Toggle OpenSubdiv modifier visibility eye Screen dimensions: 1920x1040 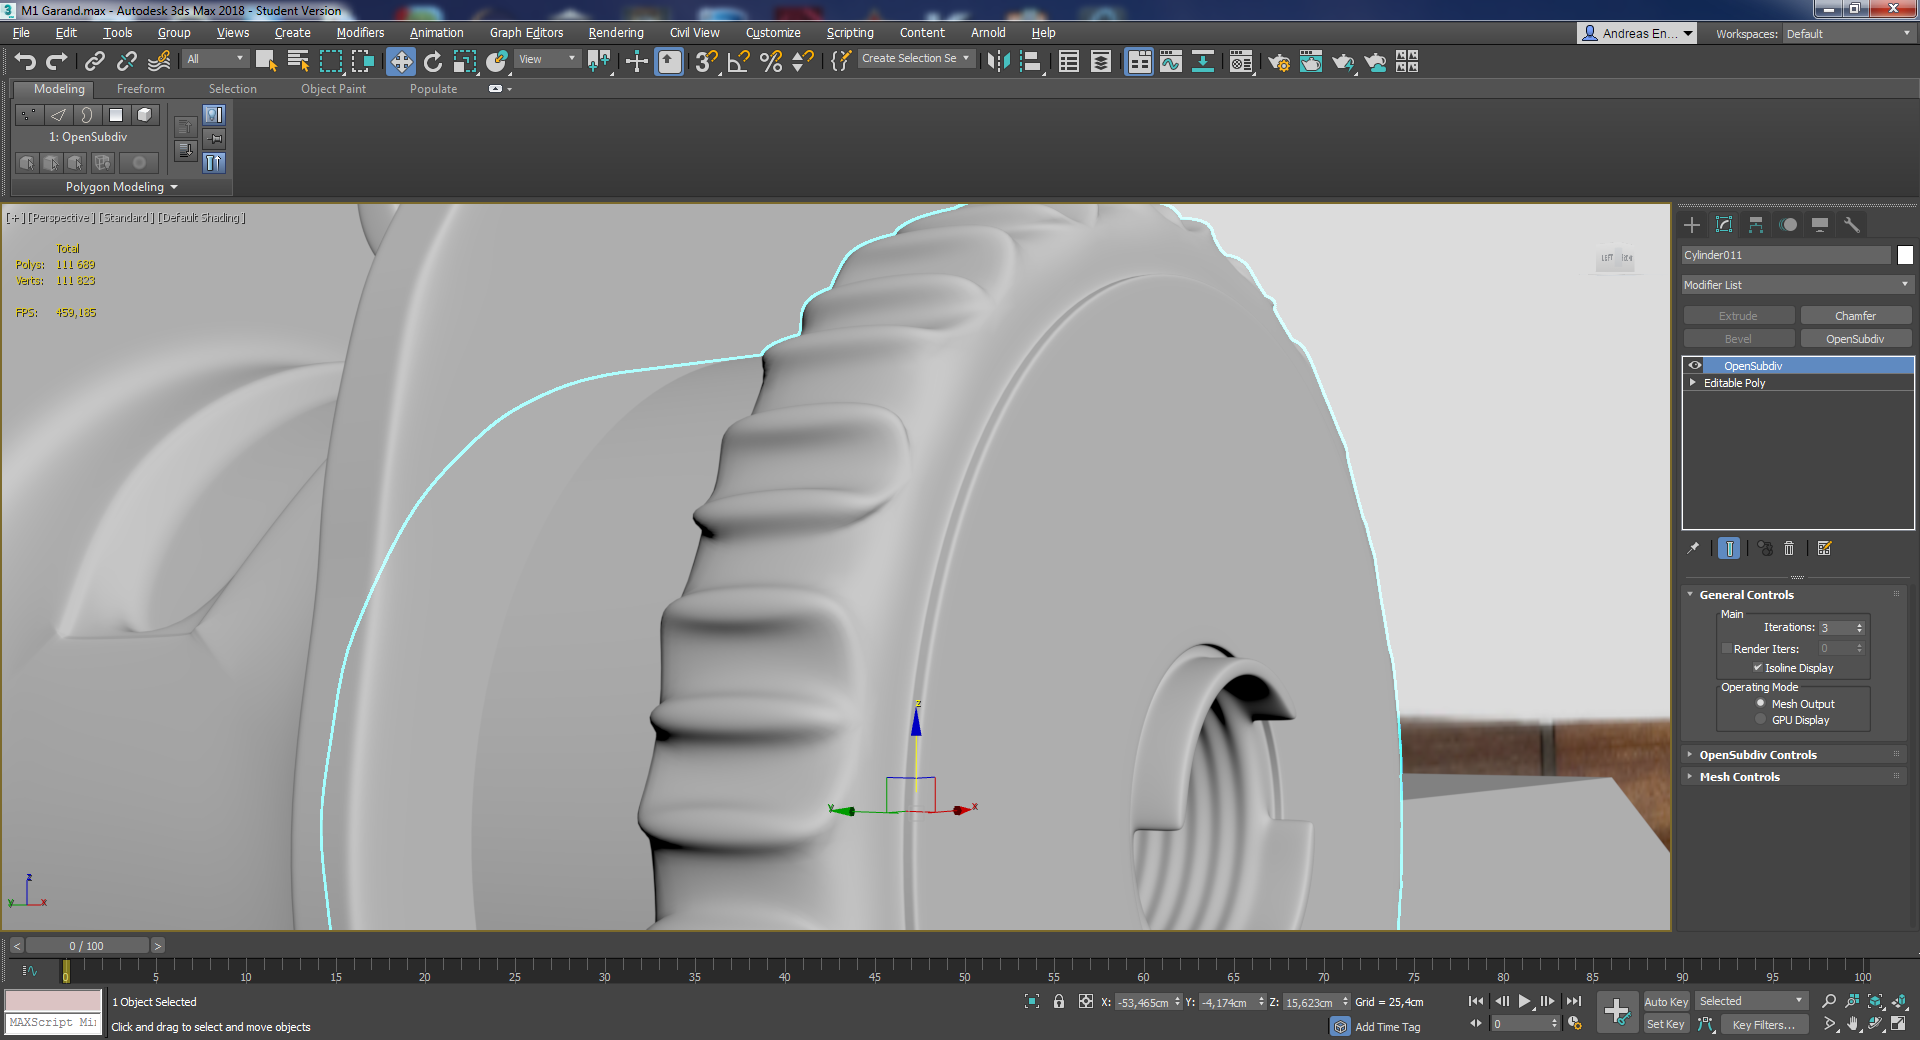point(1695,366)
